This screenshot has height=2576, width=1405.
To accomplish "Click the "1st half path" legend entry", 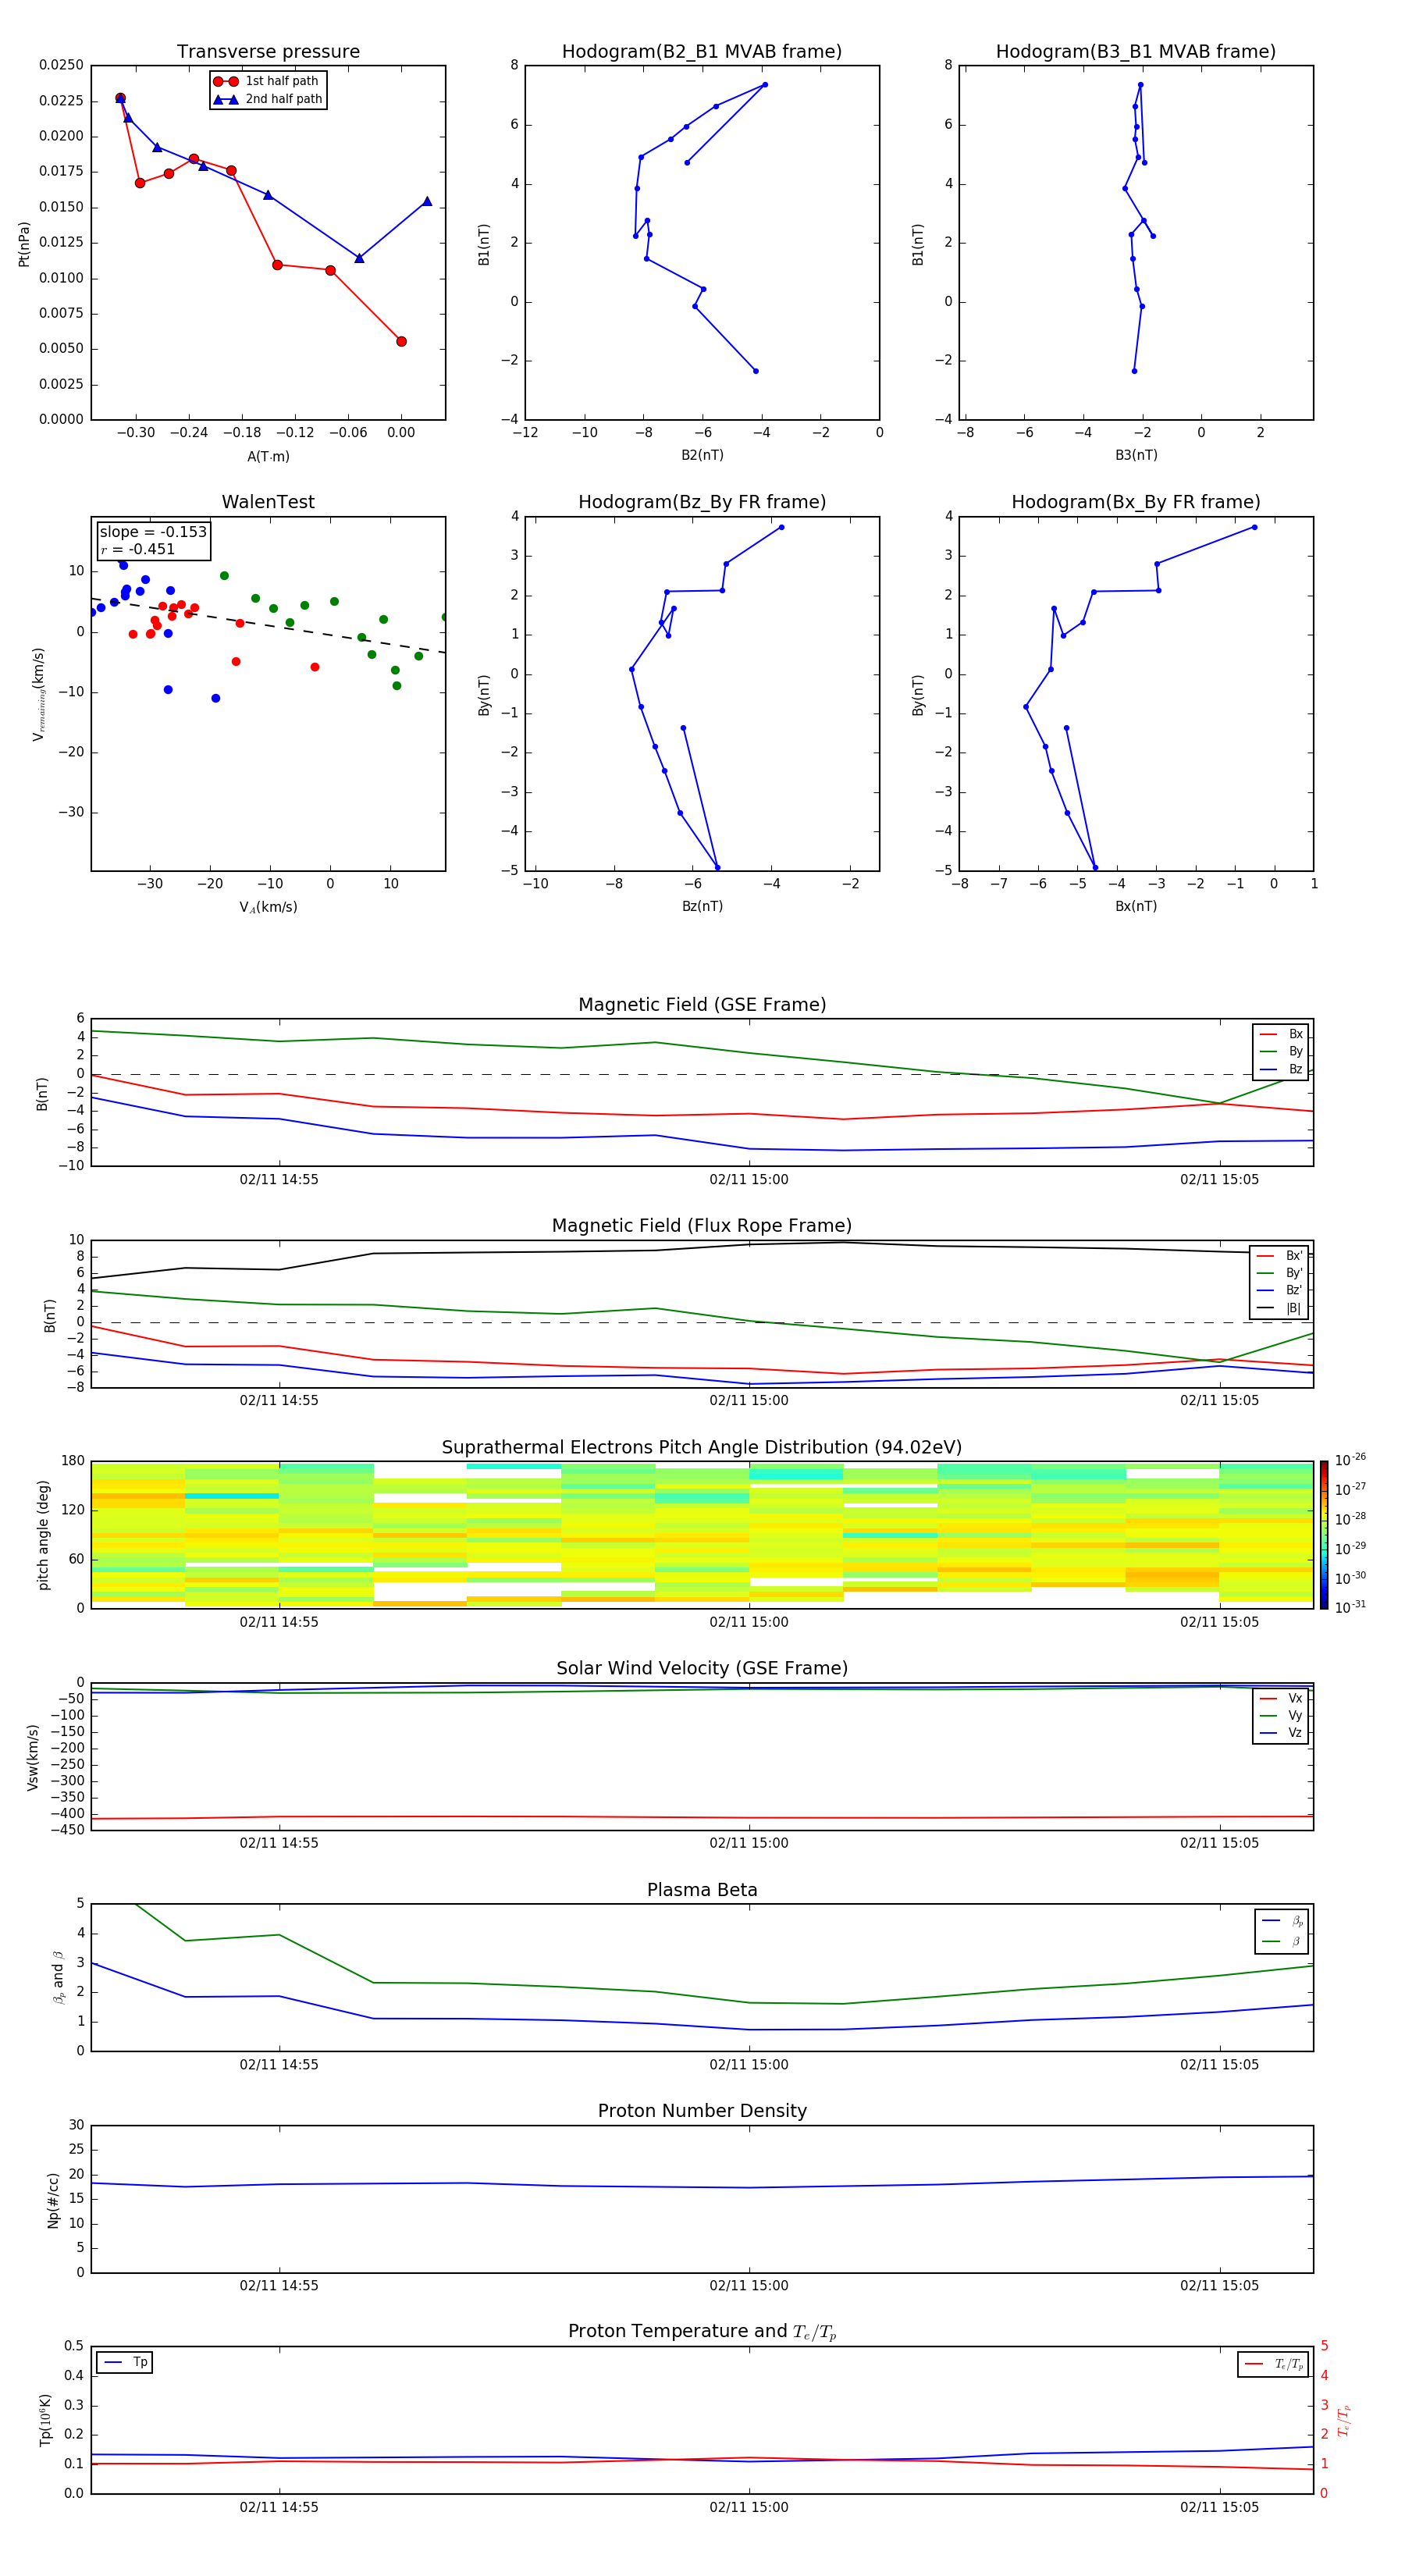I will coord(266,81).
